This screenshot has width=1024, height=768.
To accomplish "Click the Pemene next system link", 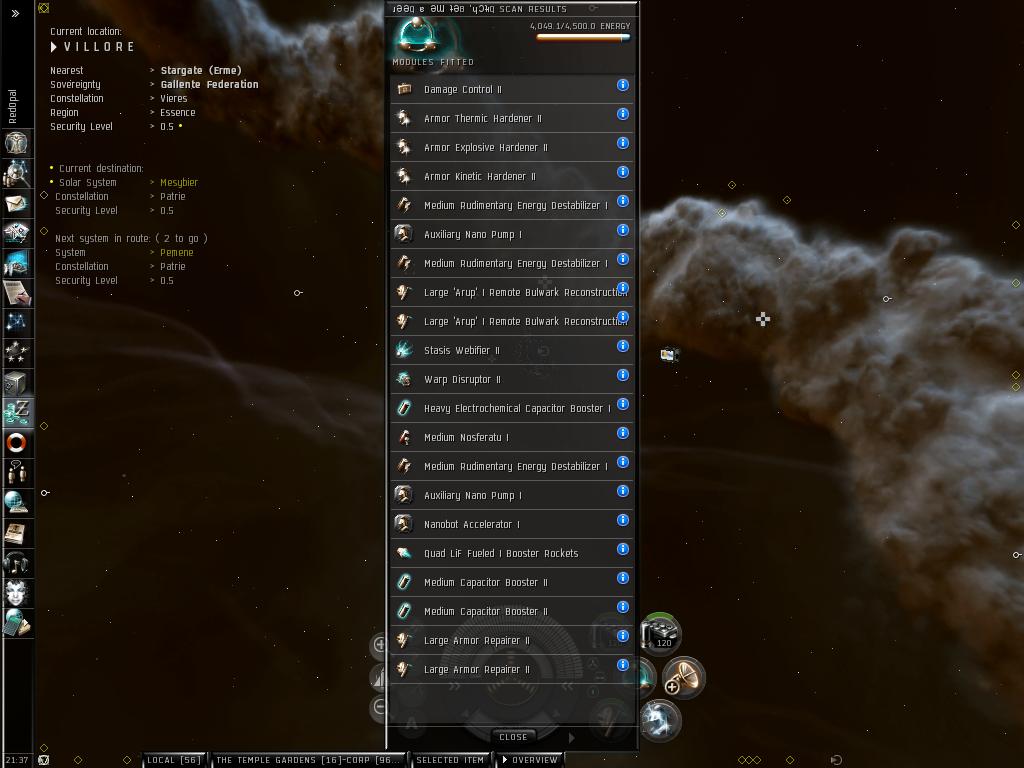I will tap(177, 253).
